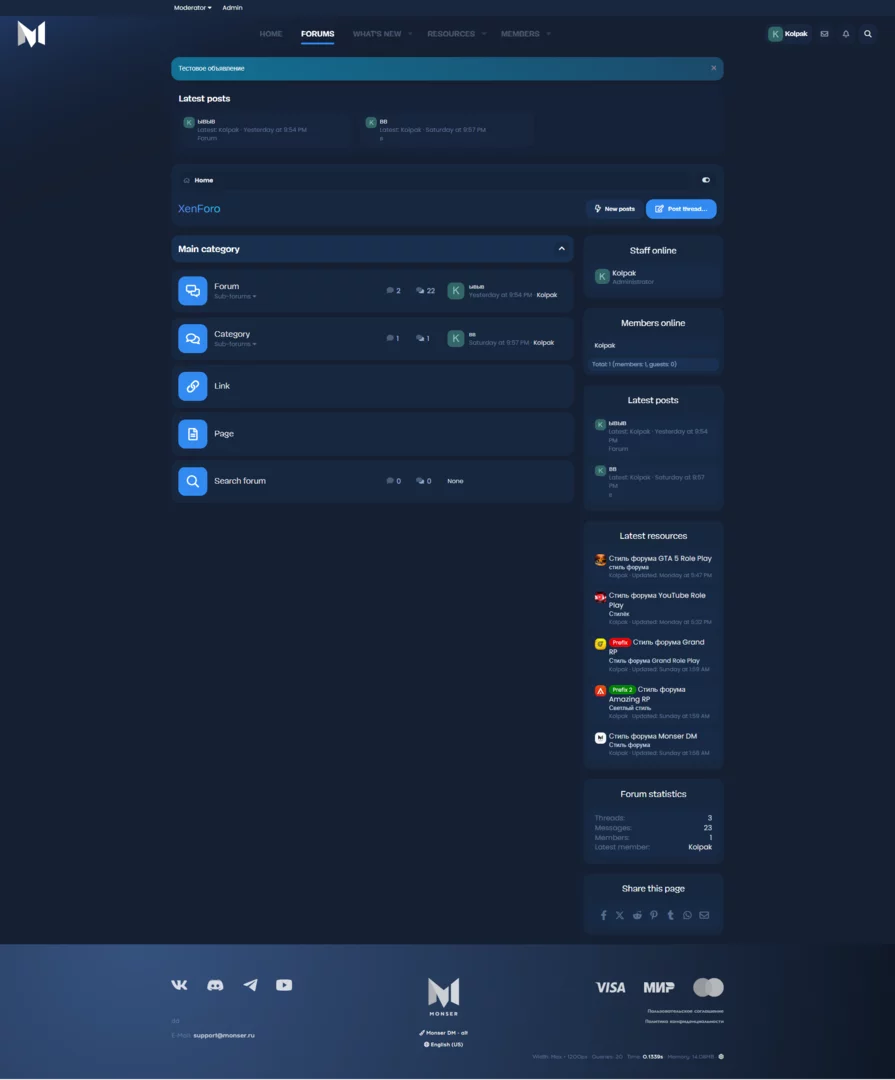The width and height of the screenshot is (895, 1080).
Task: Open the English (US) language chooser
Action: (x=443, y=1044)
